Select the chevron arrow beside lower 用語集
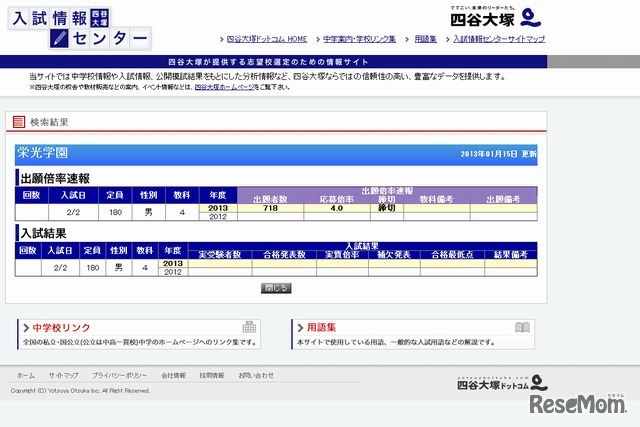The height and width of the screenshot is (427, 640). click(300, 327)
